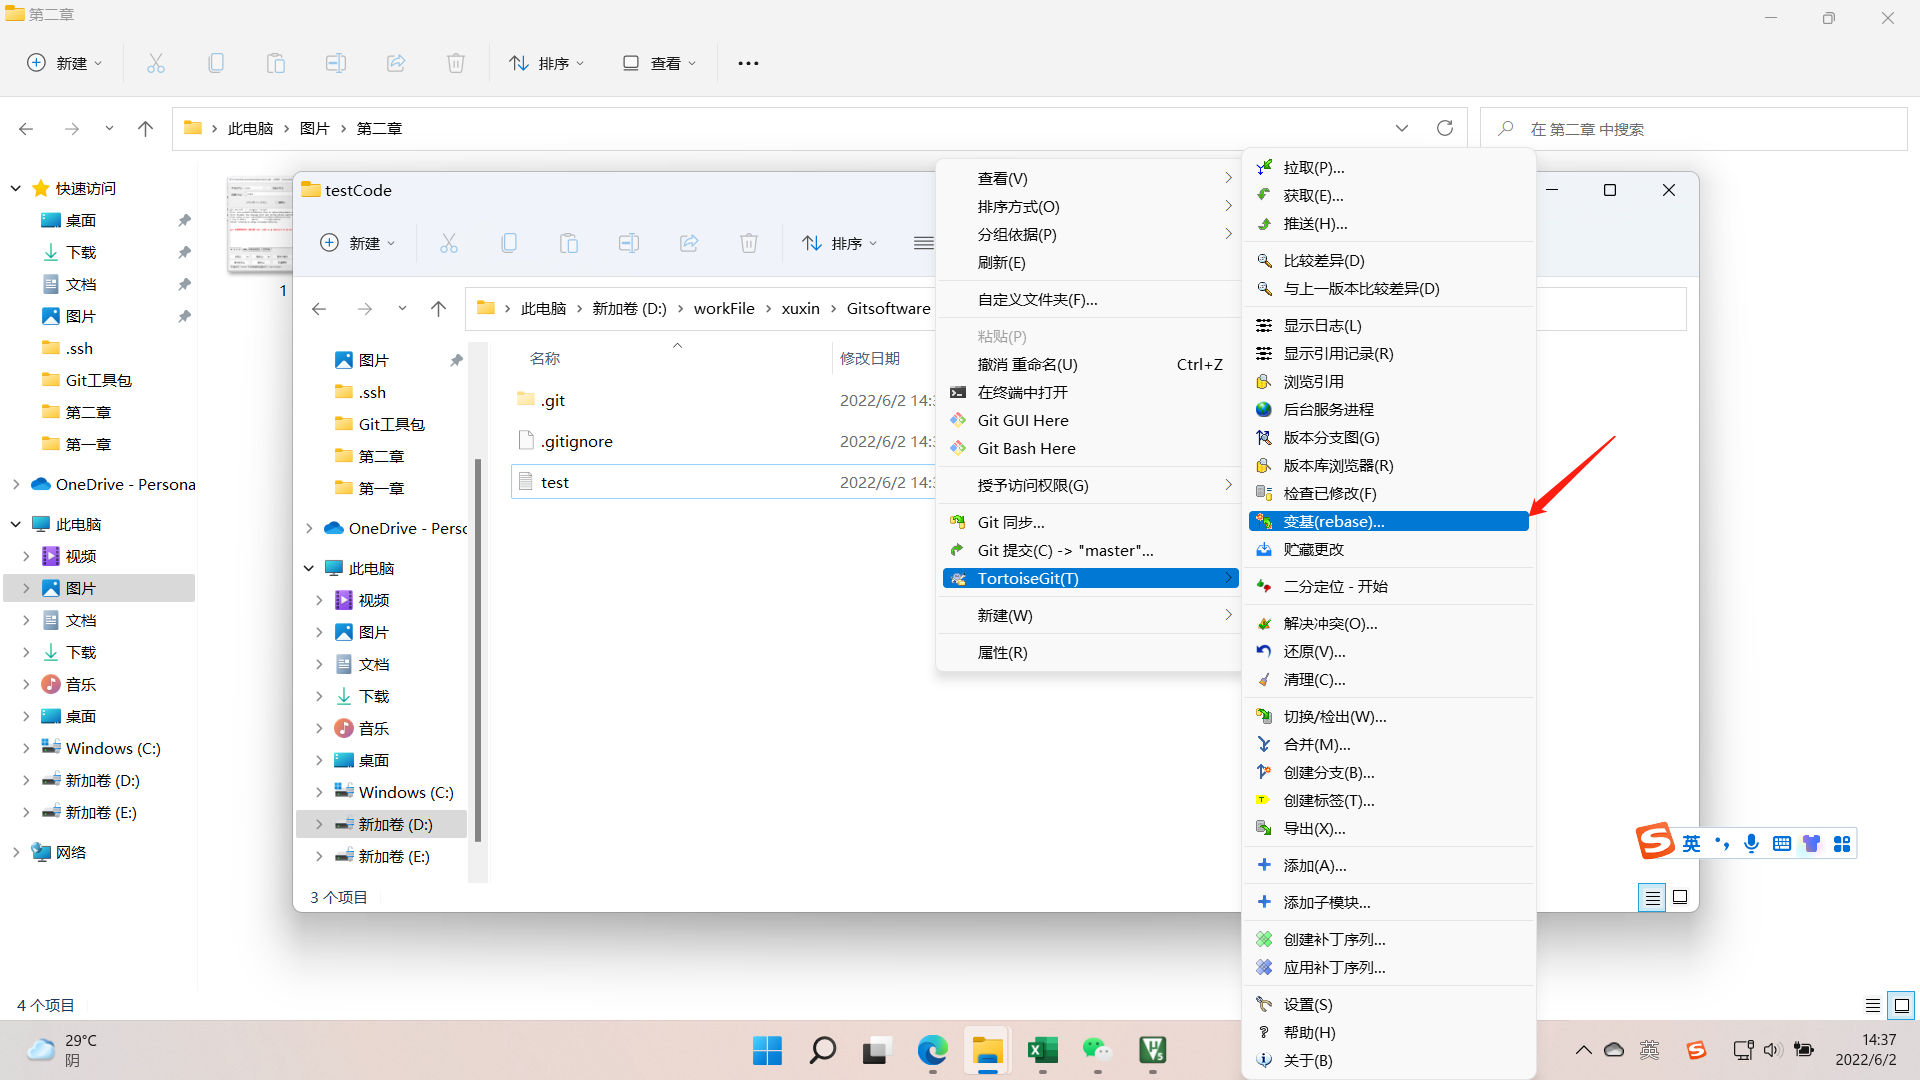Image resolution: width=1920 pixels, height=1080 pixels.
Task: Open address bar history dropdown in 第二章 window
Action: pyautogui.click(x=1402, y=128)
